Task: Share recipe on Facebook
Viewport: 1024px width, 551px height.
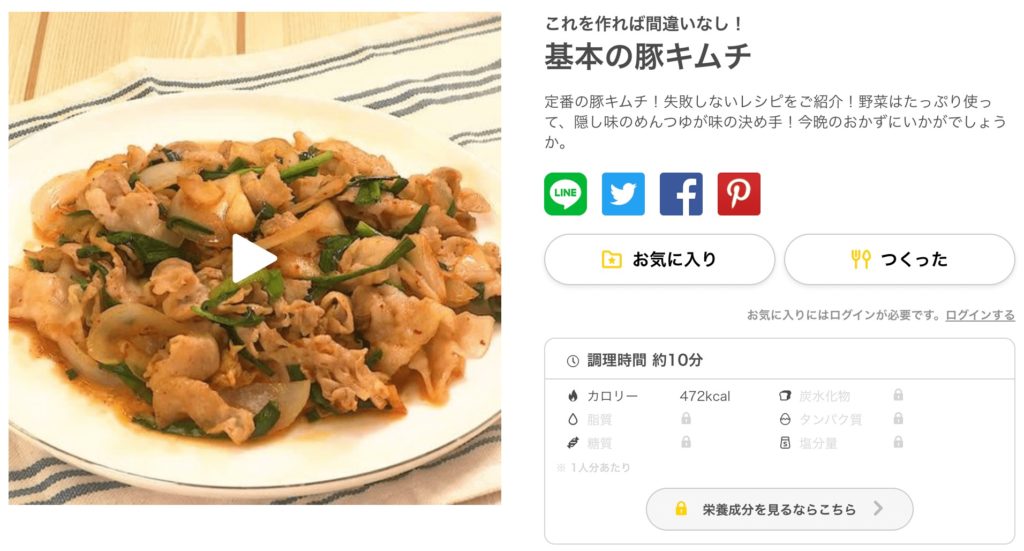Action: tap(681, 194)
